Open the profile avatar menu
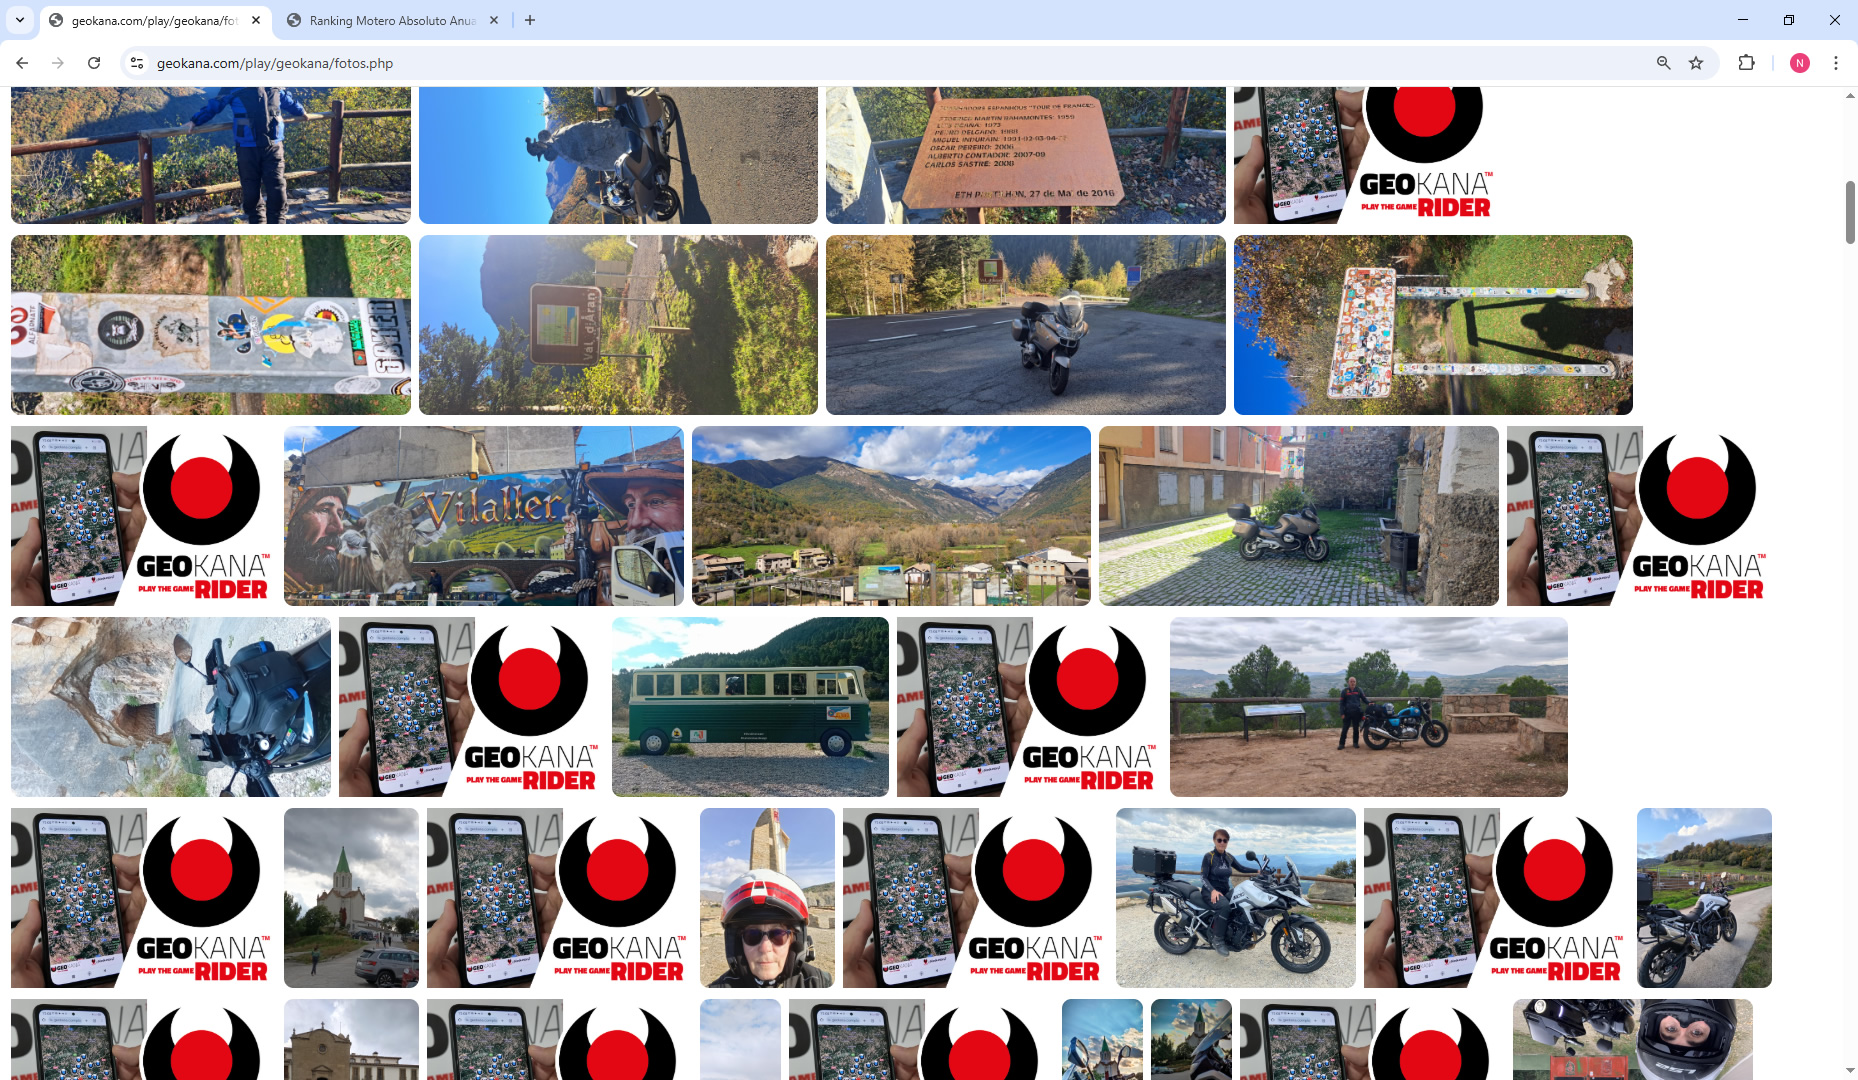 [1799, 63]
